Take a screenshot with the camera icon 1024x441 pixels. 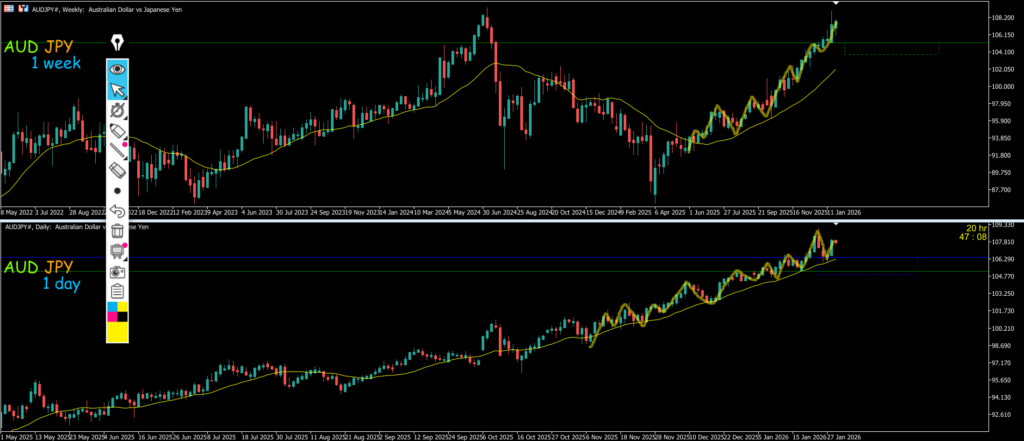click(x=118, y=271)
